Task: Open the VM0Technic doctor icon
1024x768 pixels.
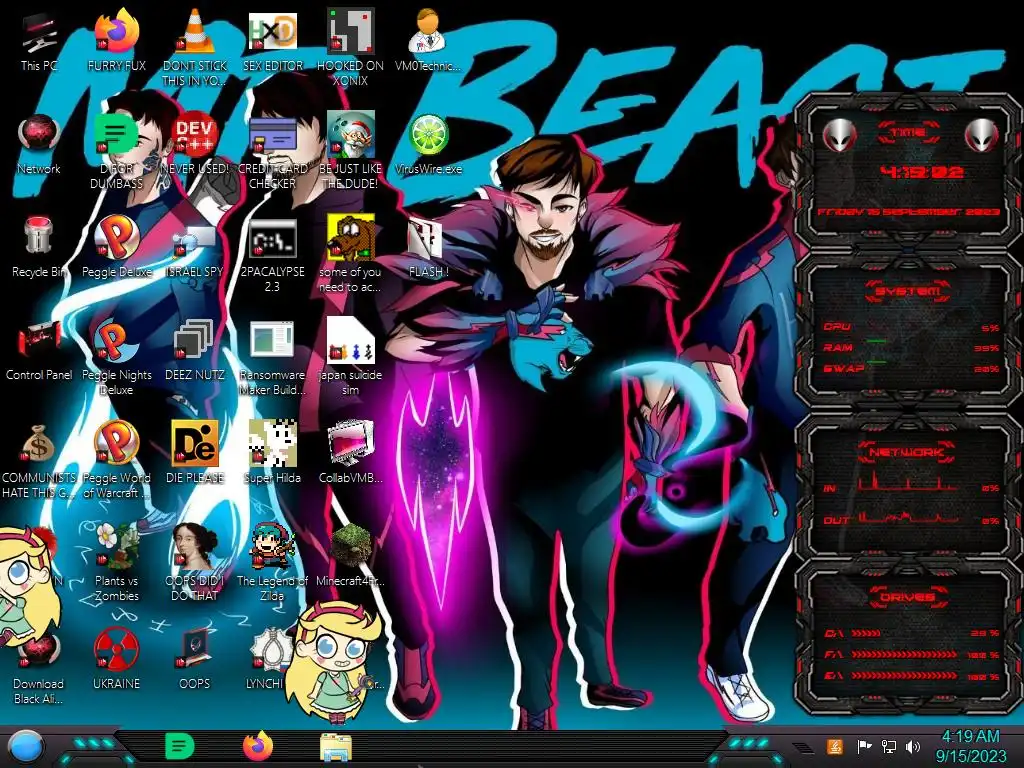Action: [428, 31]
